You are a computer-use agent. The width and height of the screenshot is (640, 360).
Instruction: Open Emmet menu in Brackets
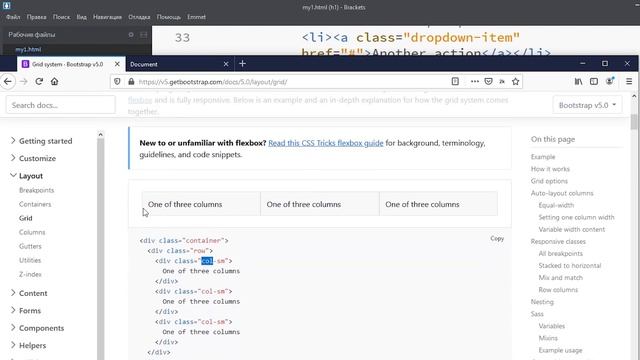(196, 17)
